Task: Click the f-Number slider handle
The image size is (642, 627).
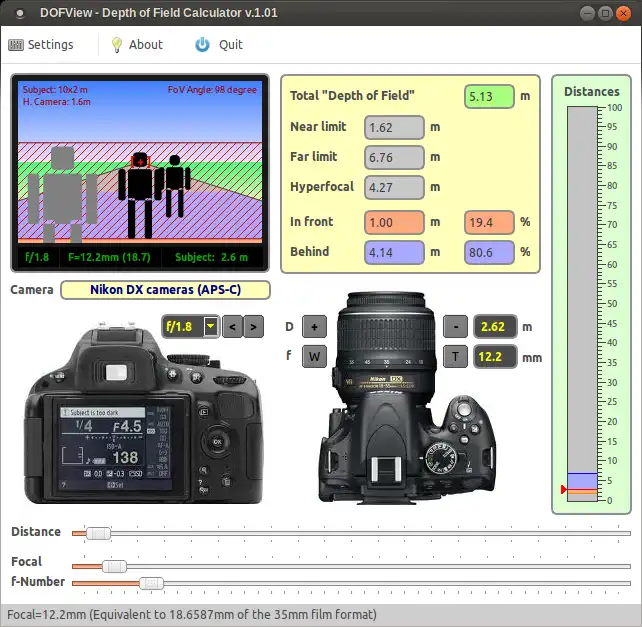Action: coord(151,583)
